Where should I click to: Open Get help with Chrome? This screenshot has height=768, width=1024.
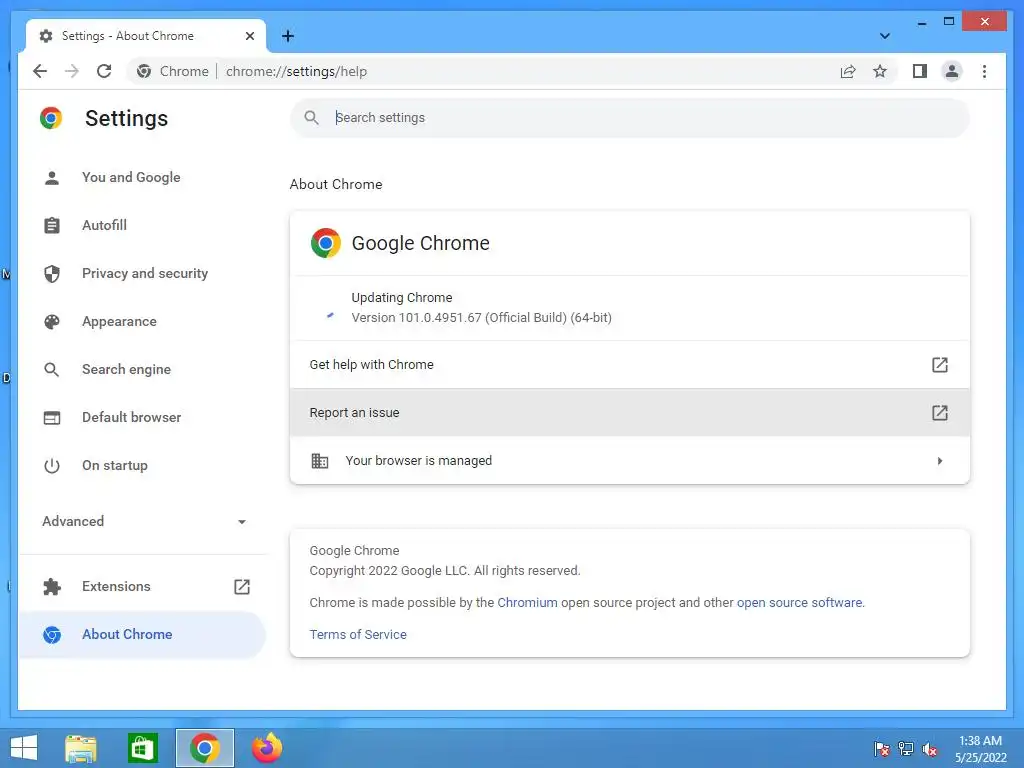pyautogui.click(x=630, y=364)
